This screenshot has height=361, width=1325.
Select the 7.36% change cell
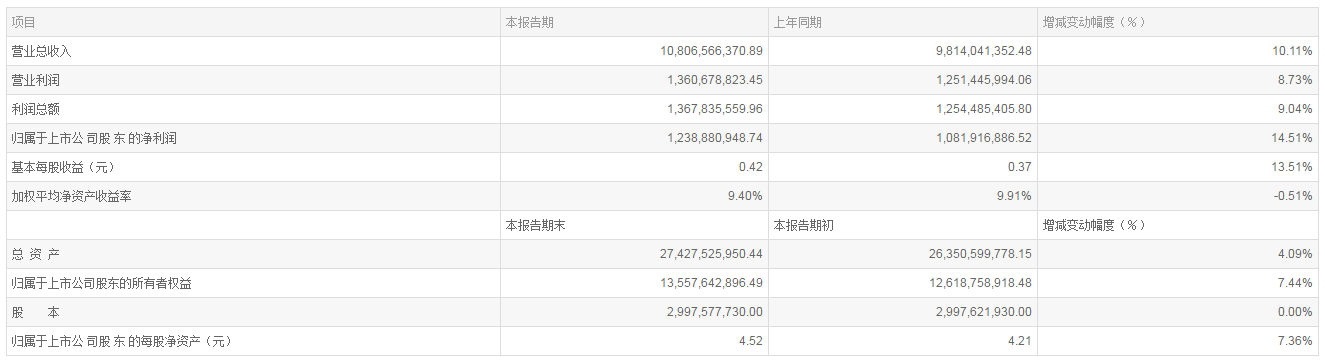pyautogui.click(x=1294, y=341)
